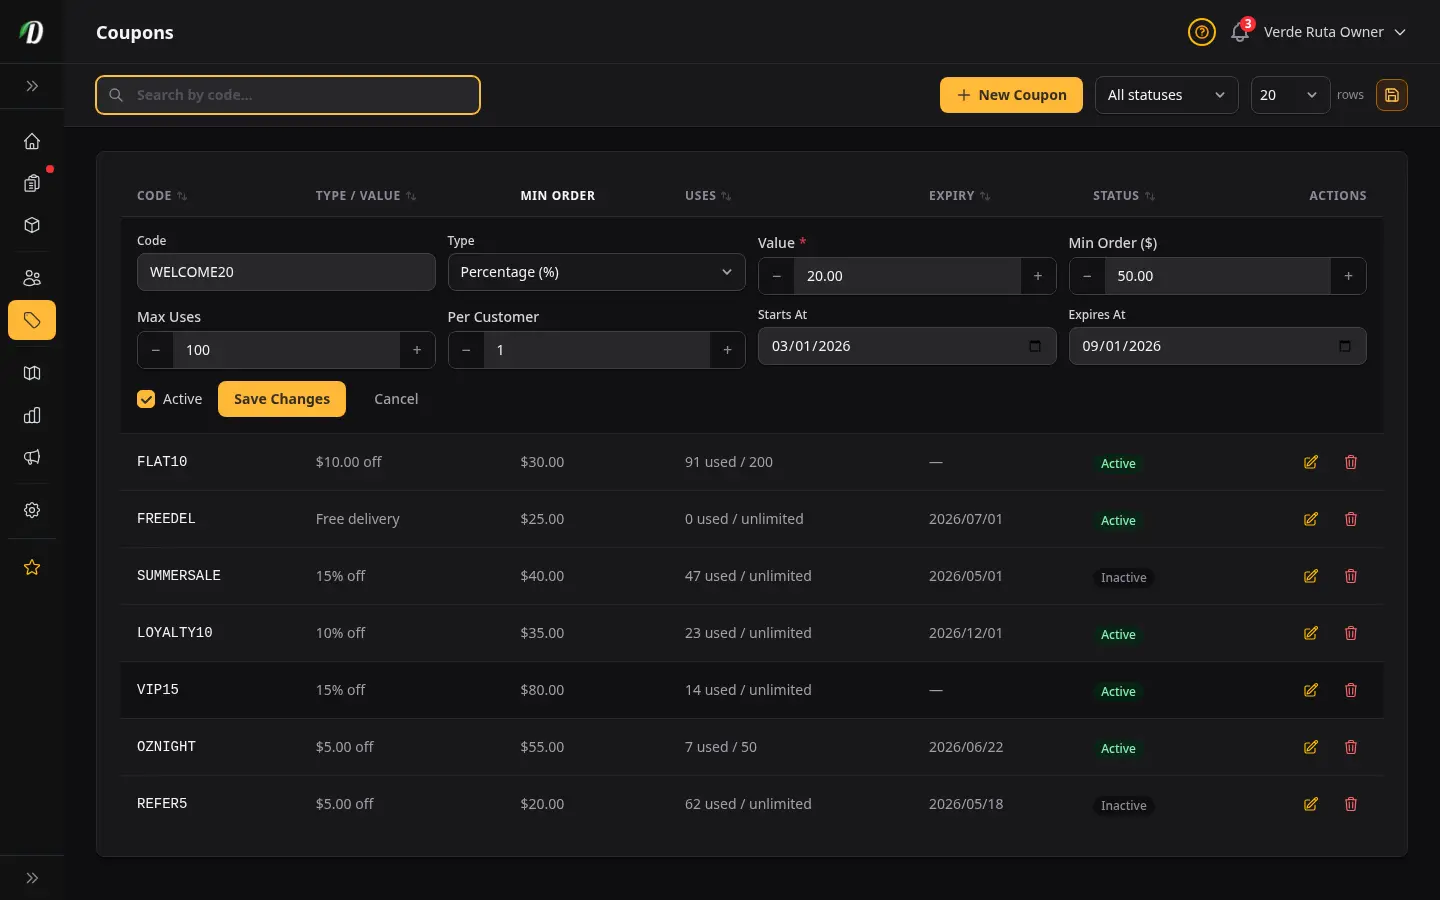The image size is (1440, 900).
Task: Open the Analytics bar-chart sidebar icon
Action: point(32,415)
